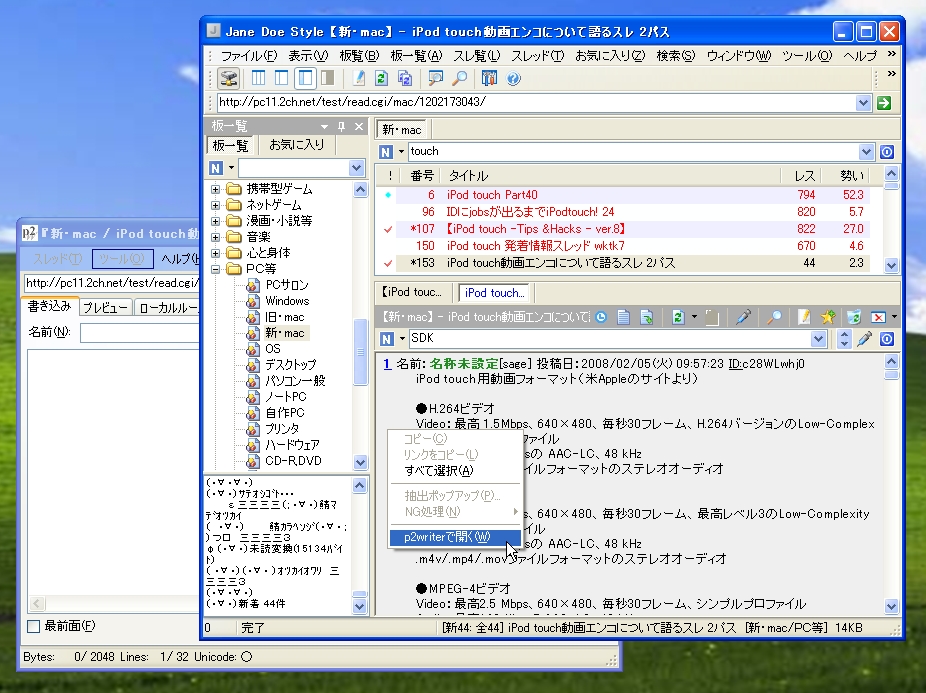Image resolution: width=926 pixels, height=693 pixels.
Task: Open thread iPod touch 発着情報スレッド wktk7
Action: (x=536, y=246)
